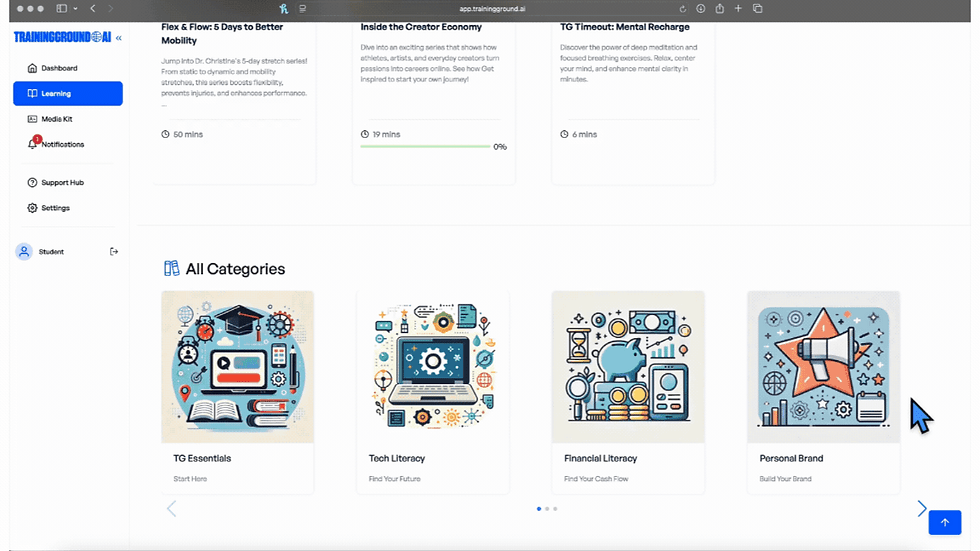This screenshot has height=551, width=980.
Task: Click the clock icon beside 19 mins
Action: [365, 134]
